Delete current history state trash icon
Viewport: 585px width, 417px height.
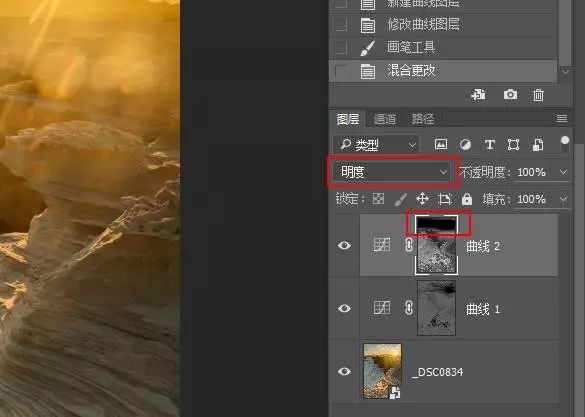click(x=538, y=95)
